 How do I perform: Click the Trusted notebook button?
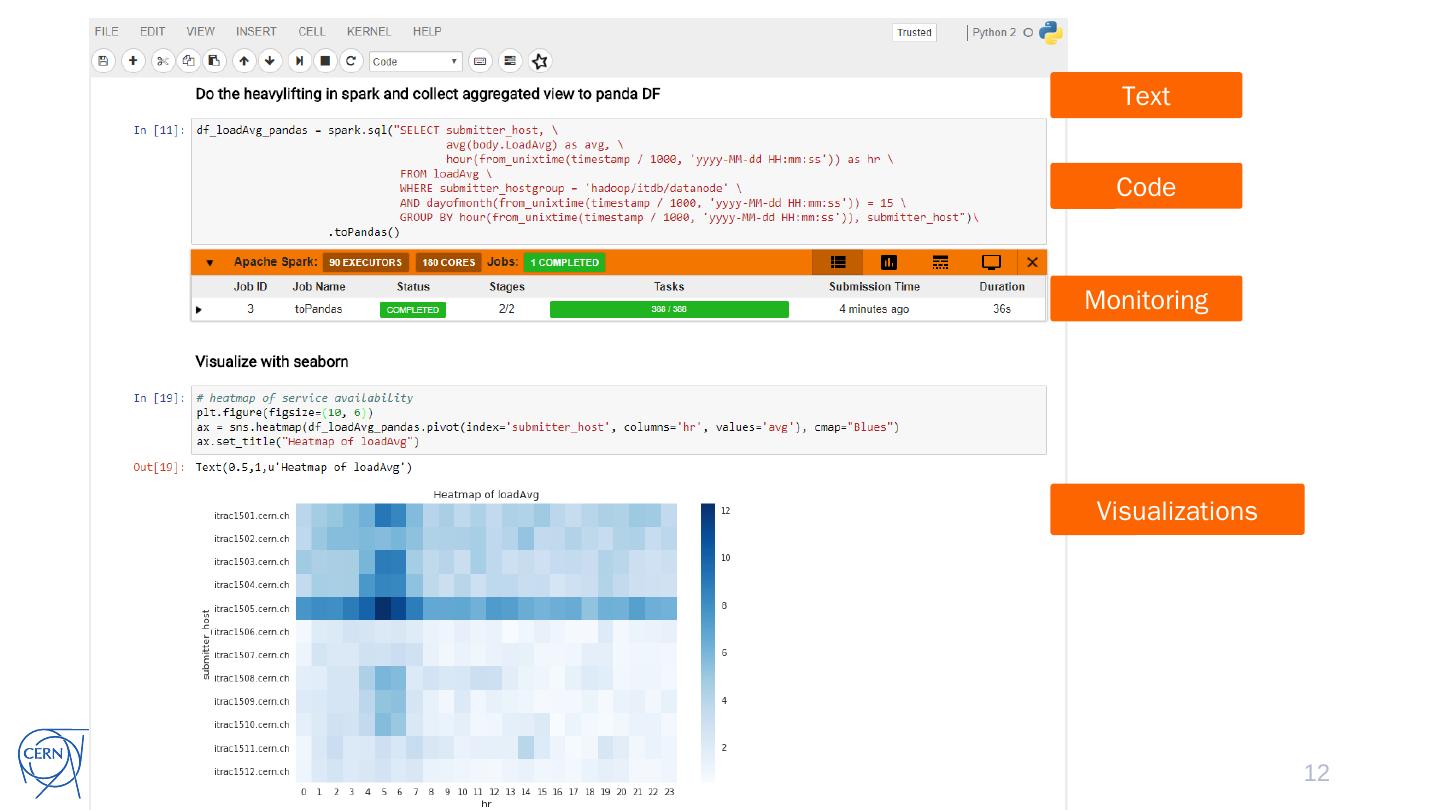[914, 33]
